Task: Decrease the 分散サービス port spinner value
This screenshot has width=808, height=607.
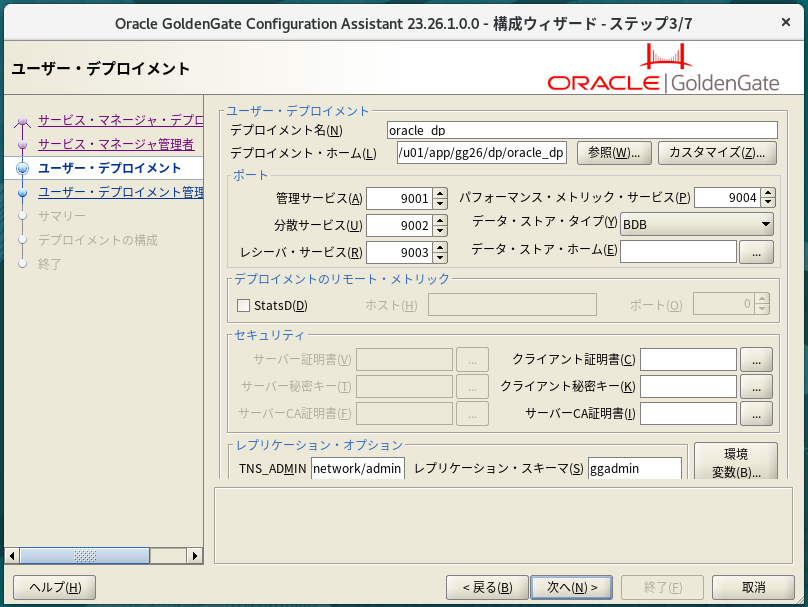Action: coord(439,230)
